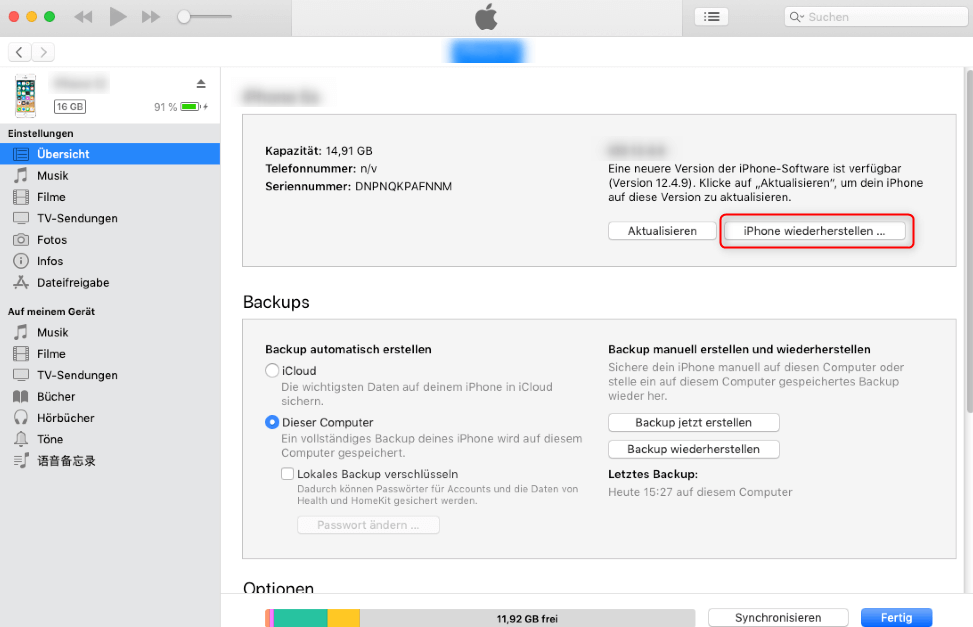Viewport: 973px width, 627px height.
Task: Click the blurred blue device tab button
Action: 487,52
